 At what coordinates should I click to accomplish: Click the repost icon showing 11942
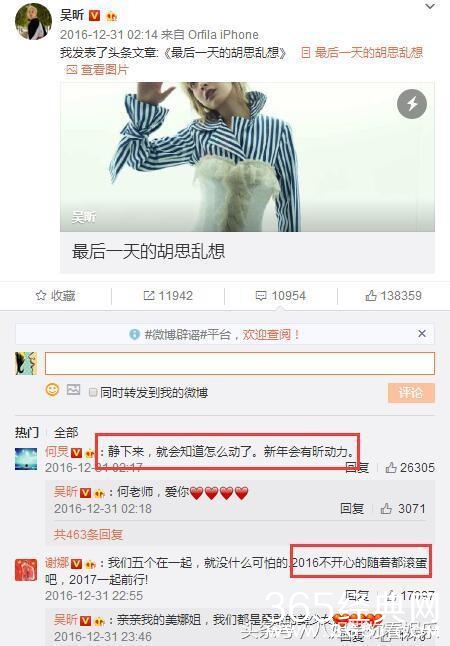(x=149, y=295)
